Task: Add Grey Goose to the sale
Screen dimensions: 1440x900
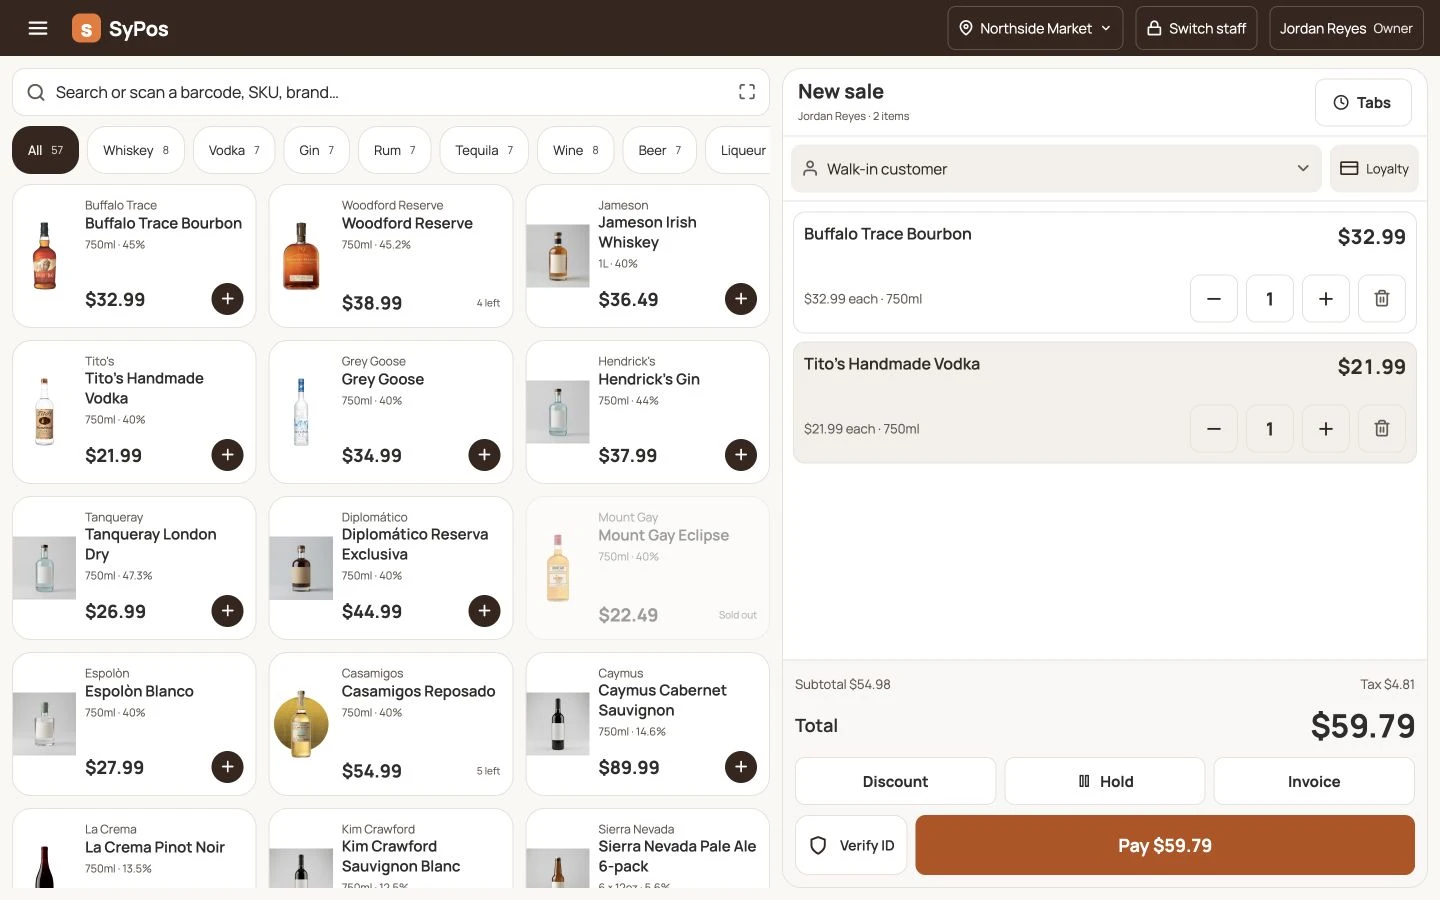Action: pos(484,455)
